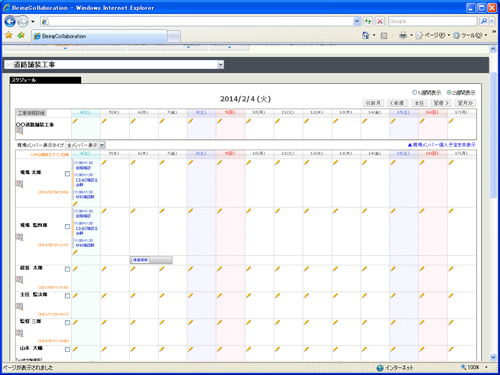This screenshot has height=375, width=500.
Task: Open the ○○道路舗装工事 project dropdown
Action: click(x=221, y=64)
